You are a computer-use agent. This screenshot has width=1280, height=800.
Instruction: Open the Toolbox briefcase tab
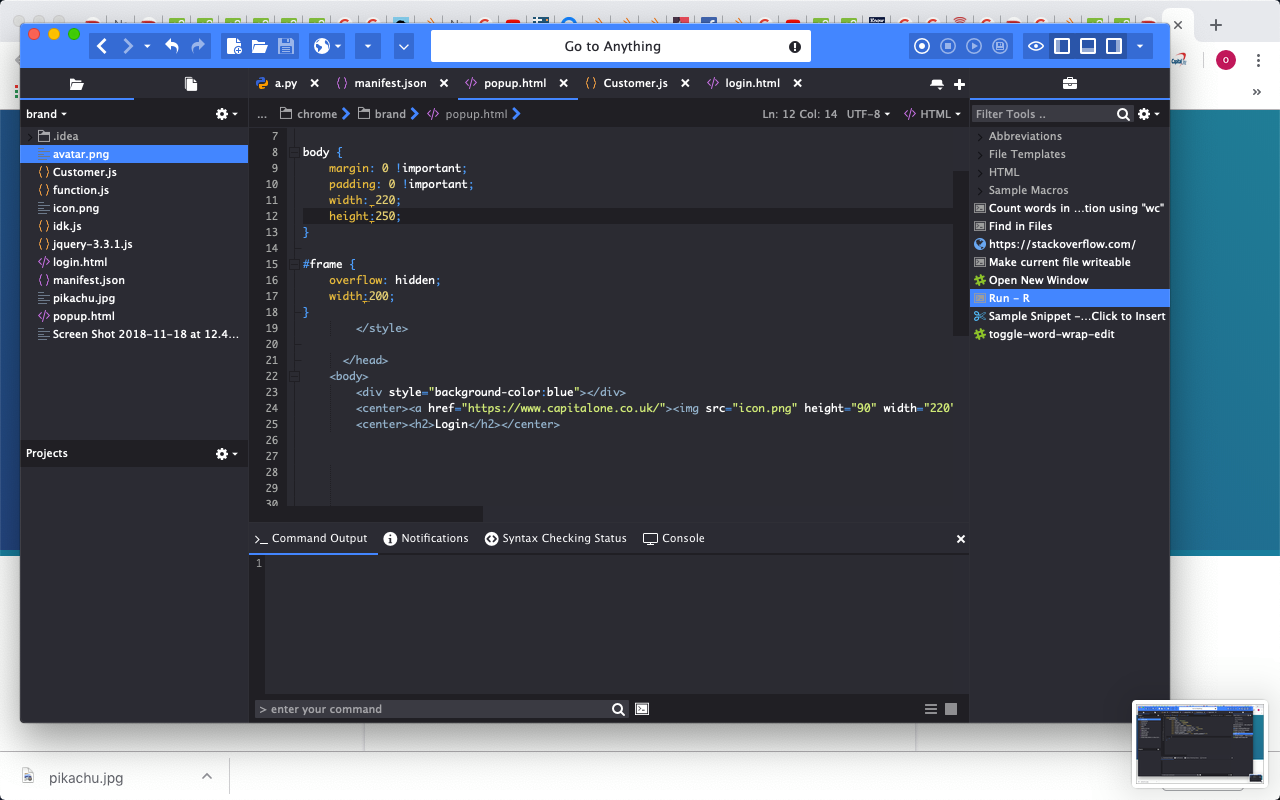pos(1069,84)
